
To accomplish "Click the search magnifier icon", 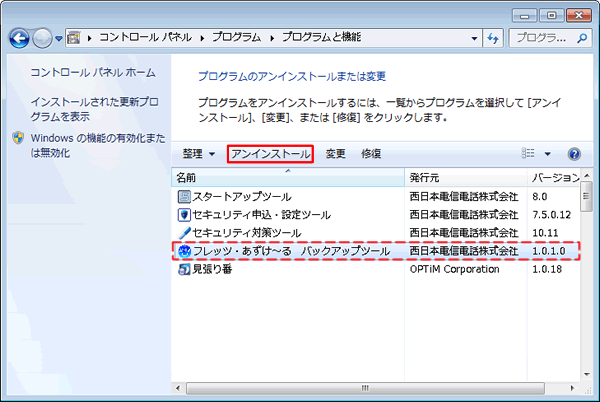I will pyautogui.click(x=582, y=38).
